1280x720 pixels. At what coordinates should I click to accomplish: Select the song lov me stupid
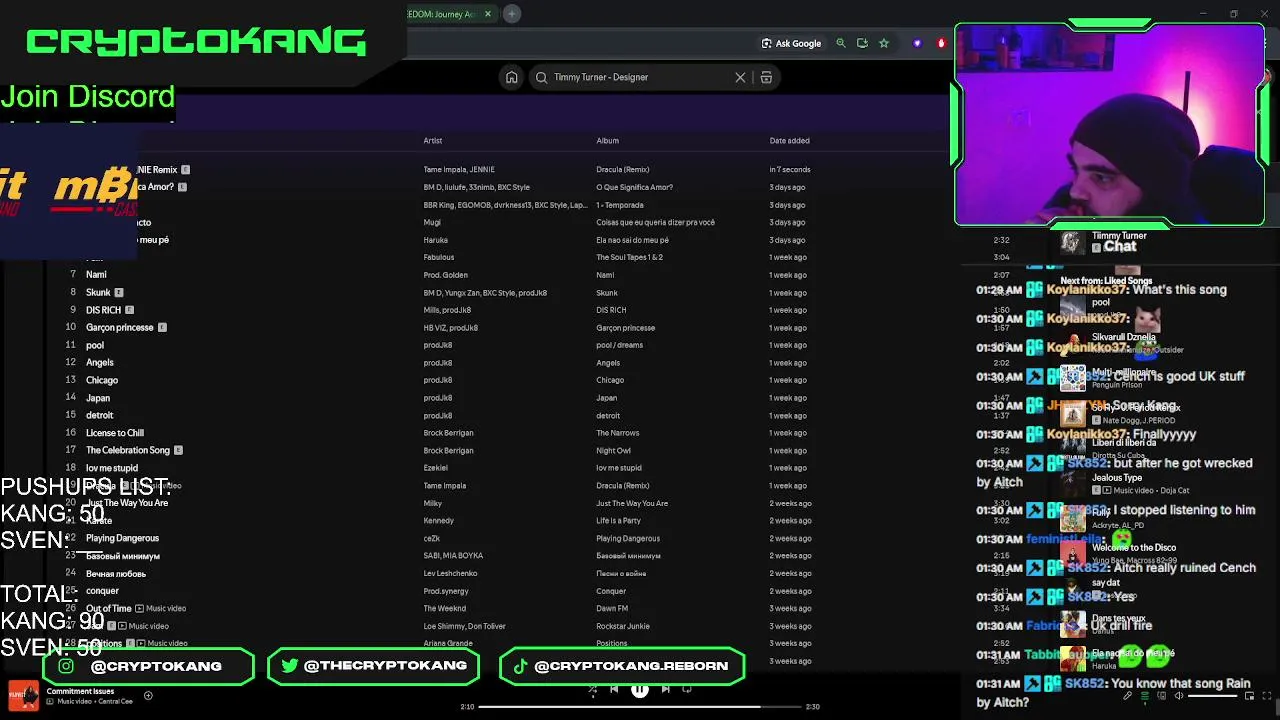point(112,468)
